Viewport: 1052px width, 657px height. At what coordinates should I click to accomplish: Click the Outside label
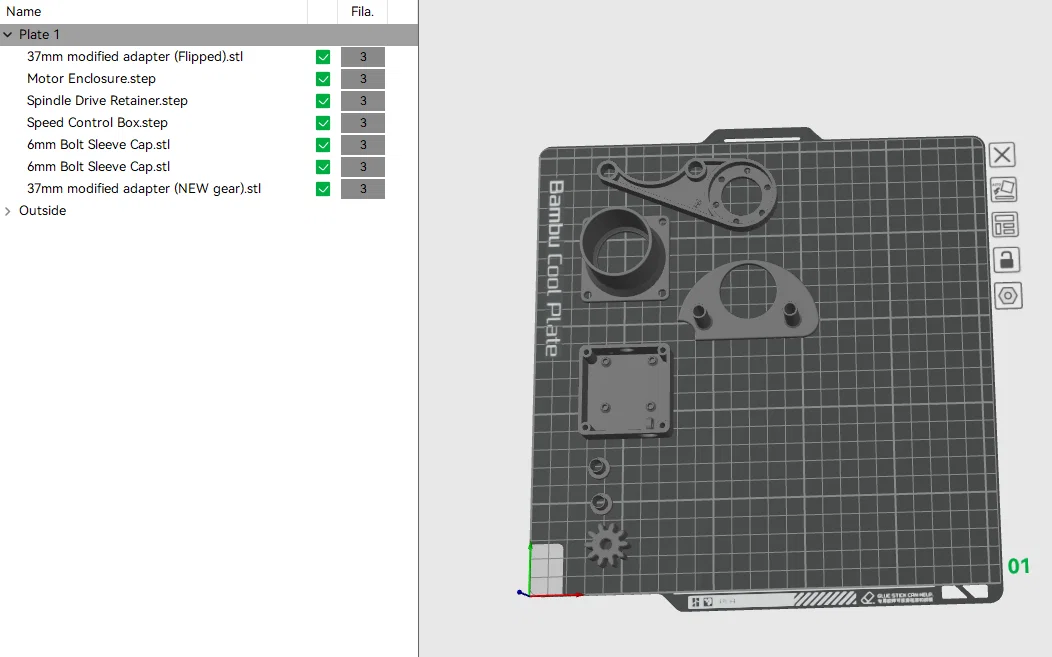42,211
